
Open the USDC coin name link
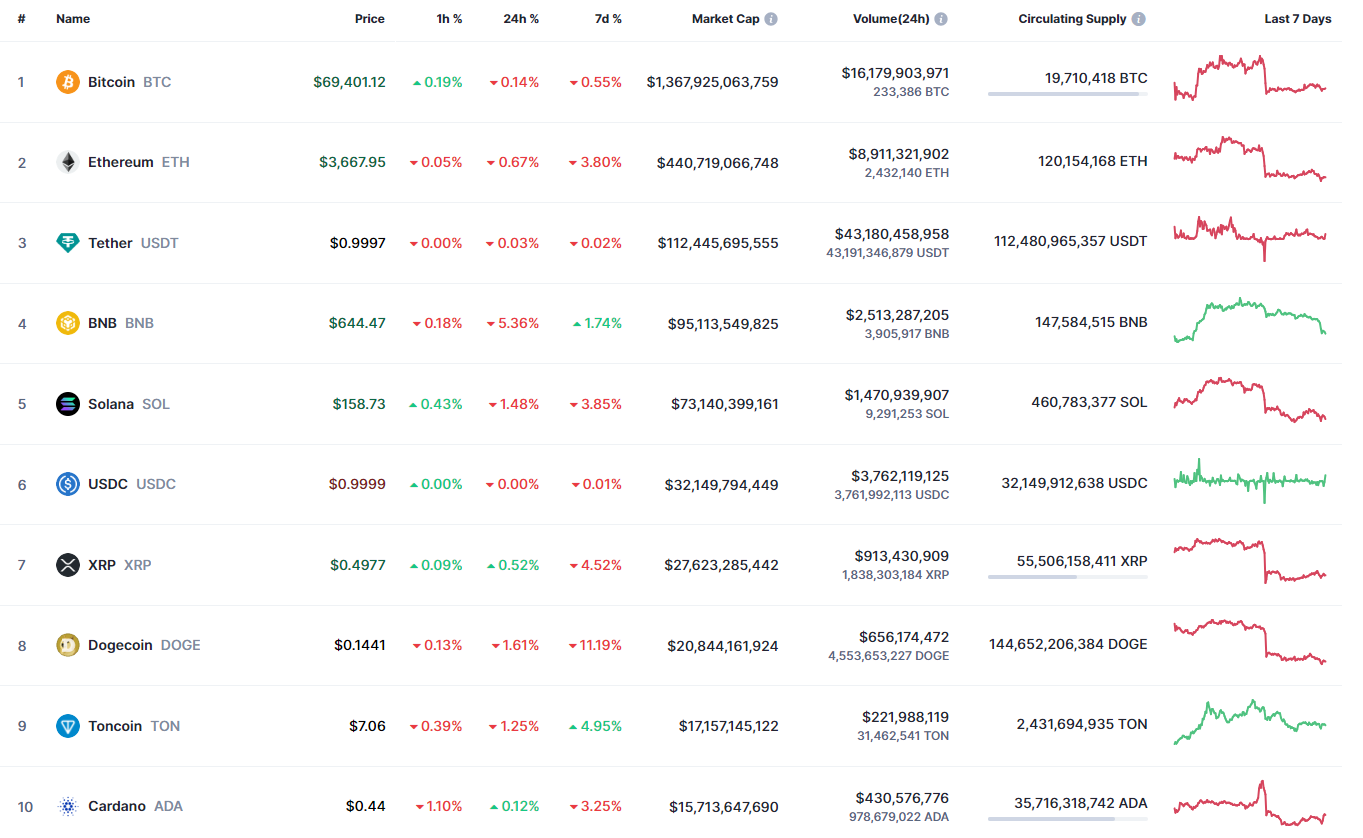[x=108, y=484]
